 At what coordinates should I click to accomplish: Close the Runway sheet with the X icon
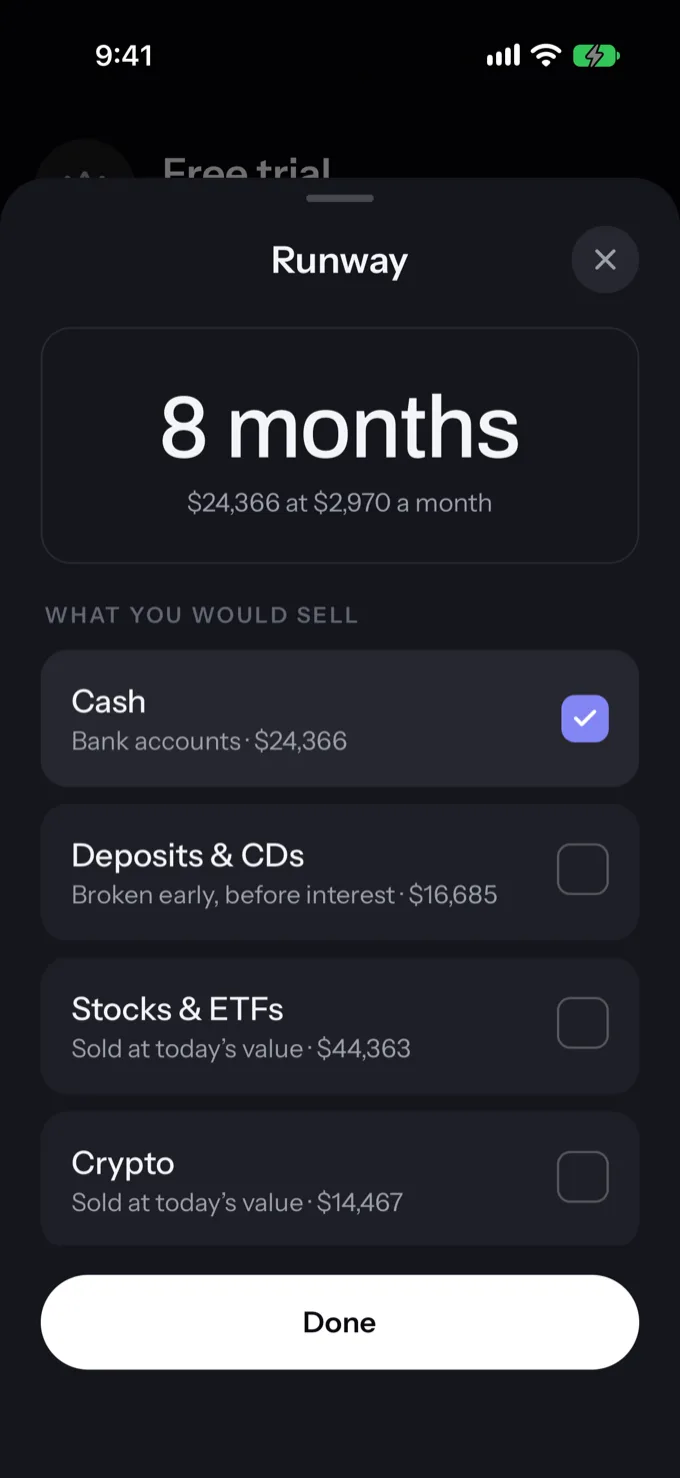click(605, 260)
